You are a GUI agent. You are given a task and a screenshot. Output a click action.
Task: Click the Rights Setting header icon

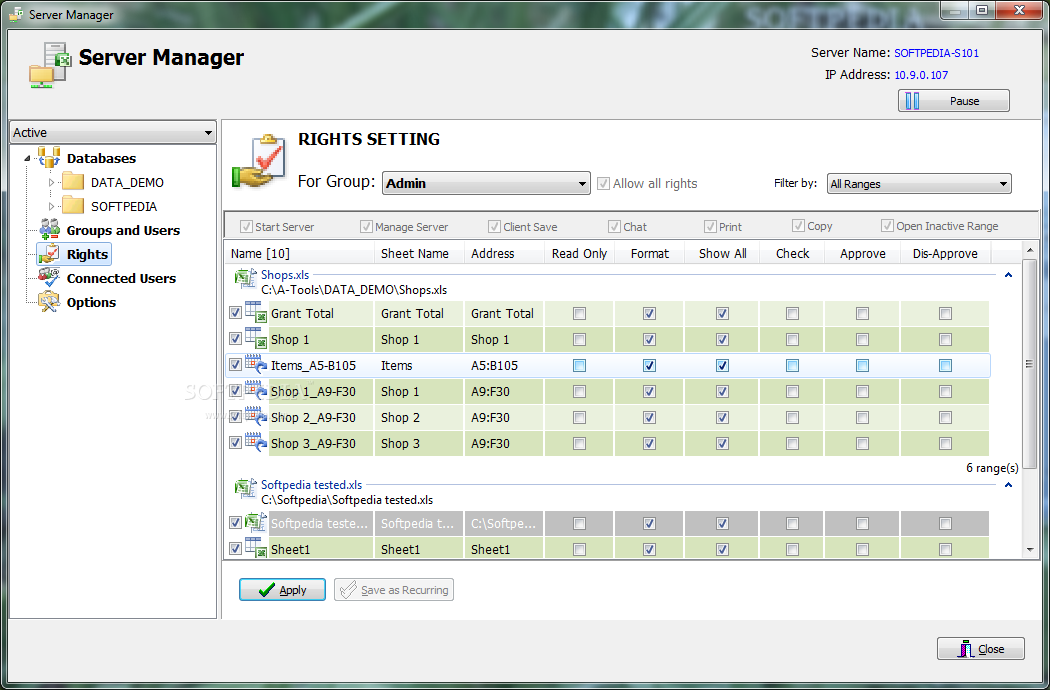[259, 161]
